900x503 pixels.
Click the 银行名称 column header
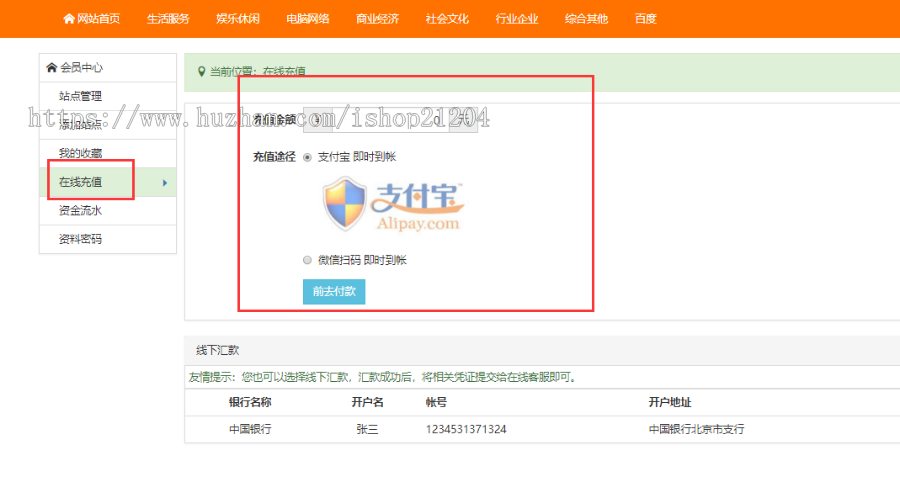click(250, 402)
